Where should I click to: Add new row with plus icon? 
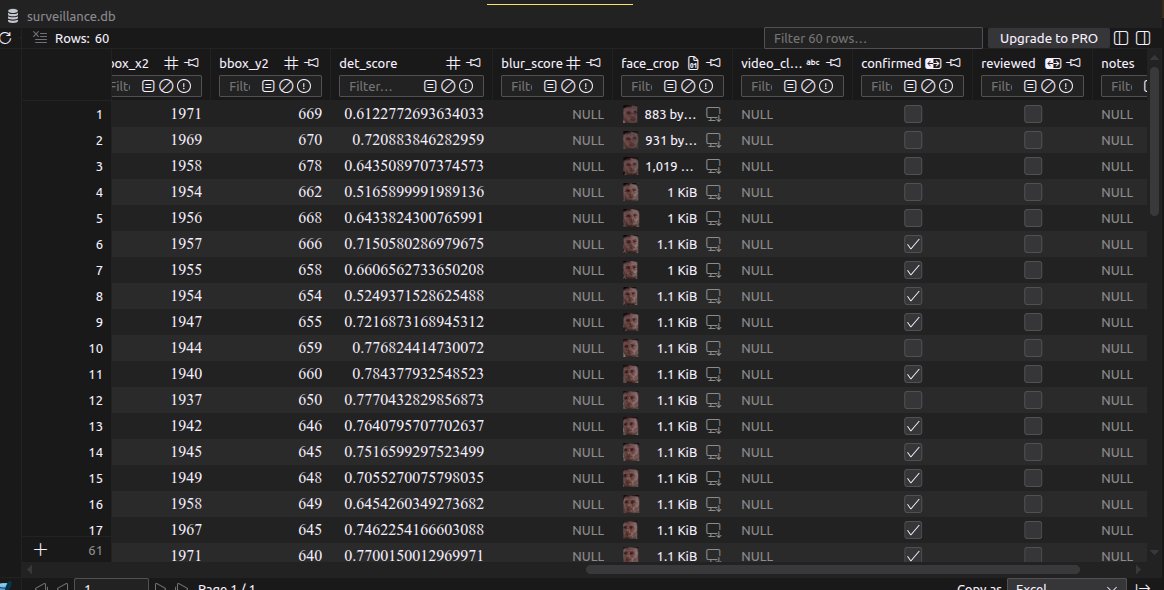click(x=40, y=549)
